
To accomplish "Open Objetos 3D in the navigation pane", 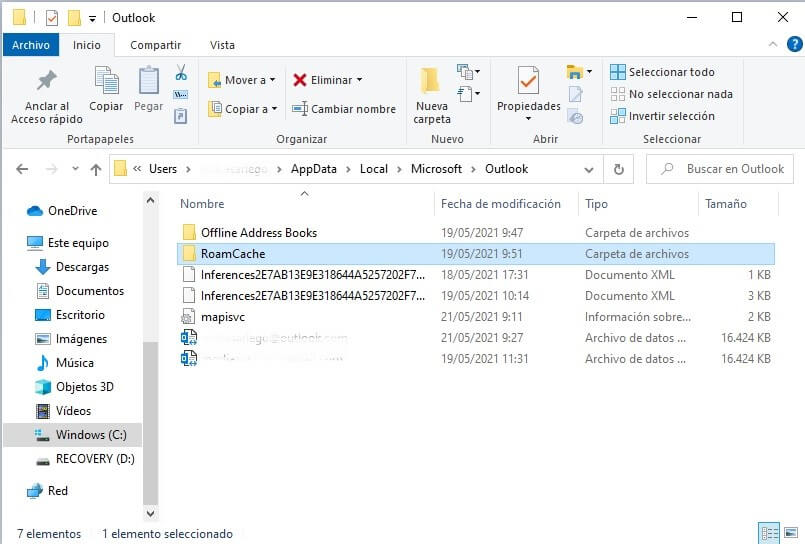I will (74, 387).
